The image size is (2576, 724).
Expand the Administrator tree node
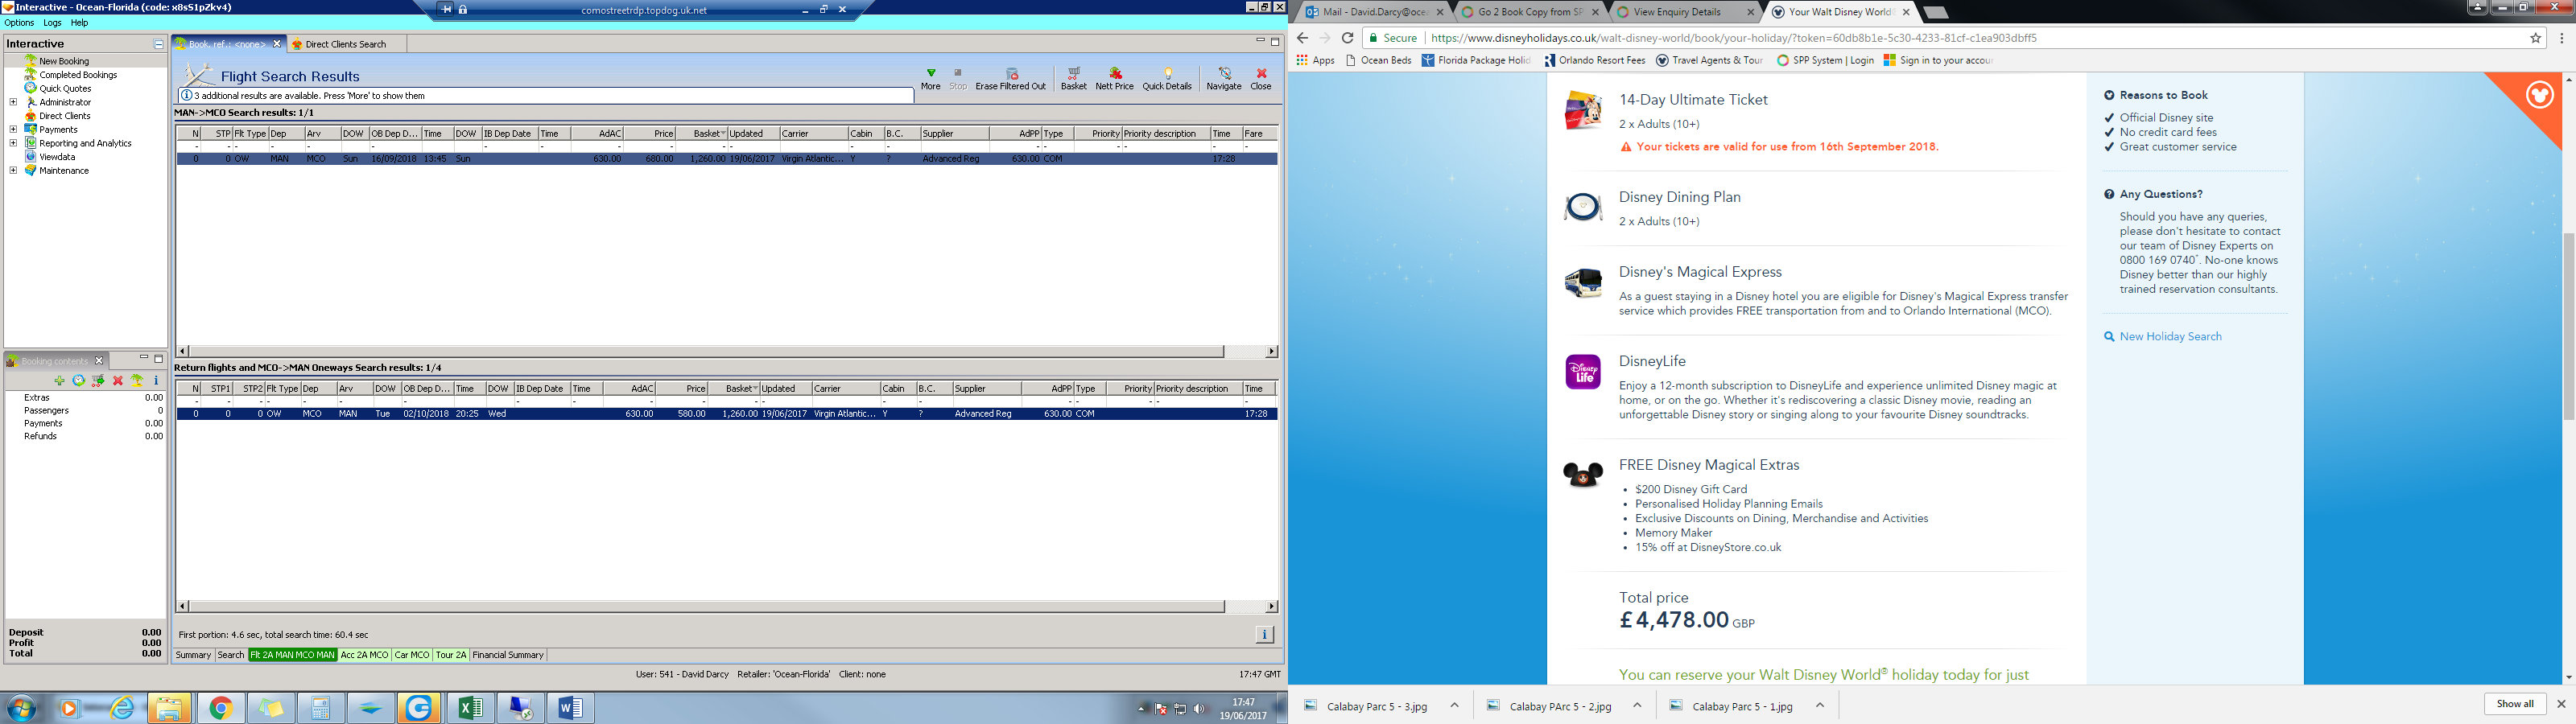(13, 102)
